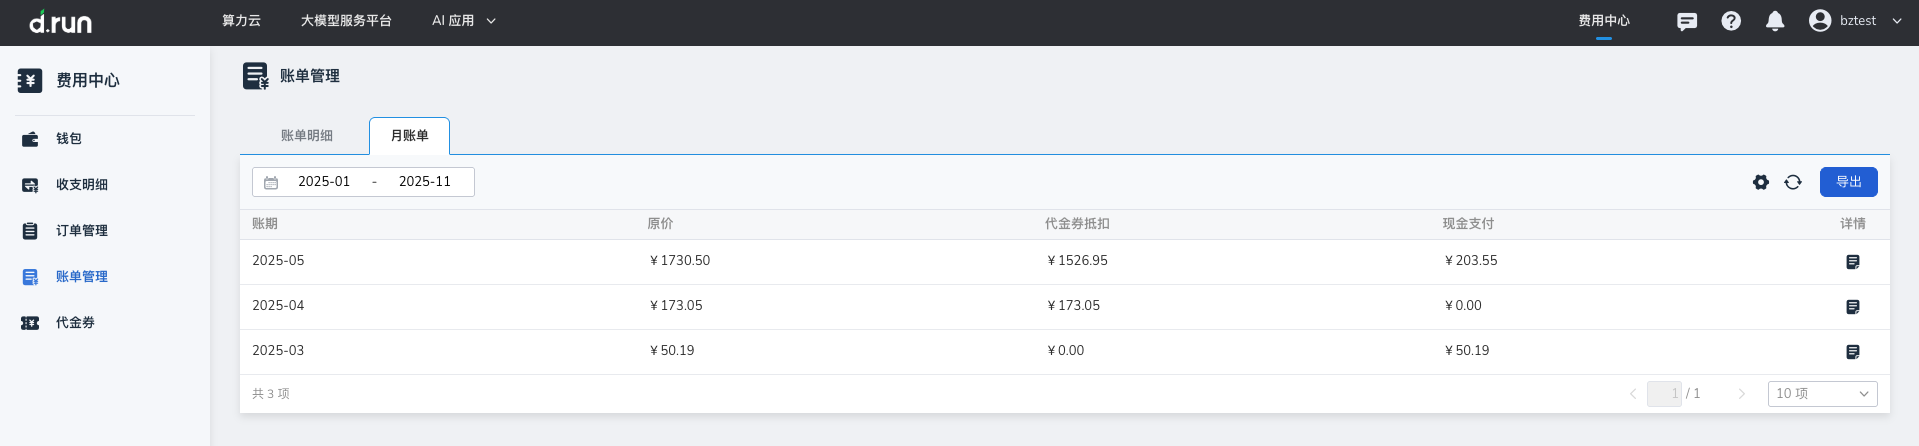Click the 导出 export button
1919x446 pixels.
tap(1848, 182)
